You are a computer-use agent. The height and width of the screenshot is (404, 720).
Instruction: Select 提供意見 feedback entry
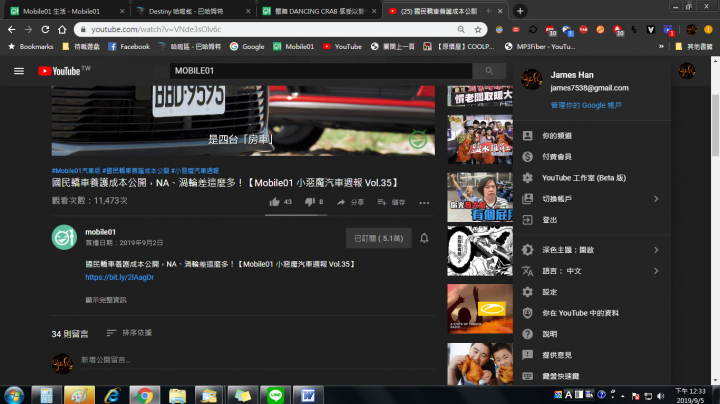click(x=591, y=355)
